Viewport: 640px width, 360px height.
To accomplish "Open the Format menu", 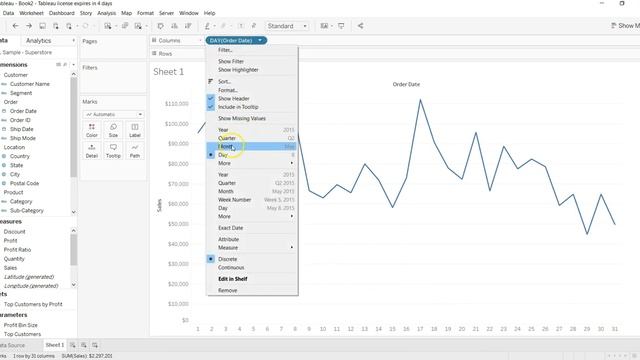I will pos(145,13).
